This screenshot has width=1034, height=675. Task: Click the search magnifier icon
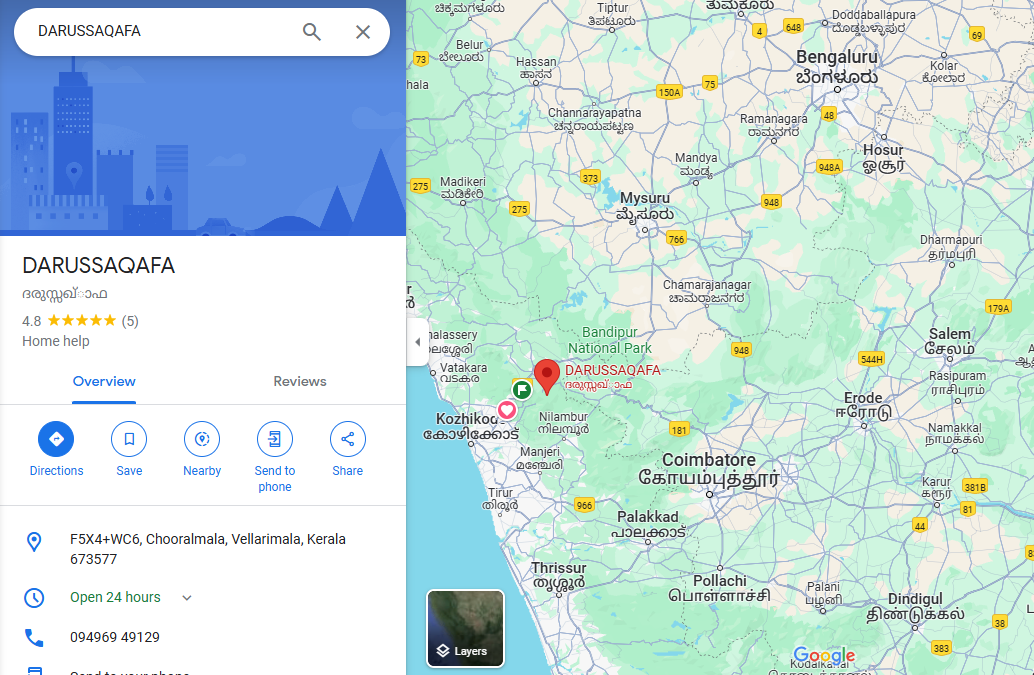click(x=312, y=32)
